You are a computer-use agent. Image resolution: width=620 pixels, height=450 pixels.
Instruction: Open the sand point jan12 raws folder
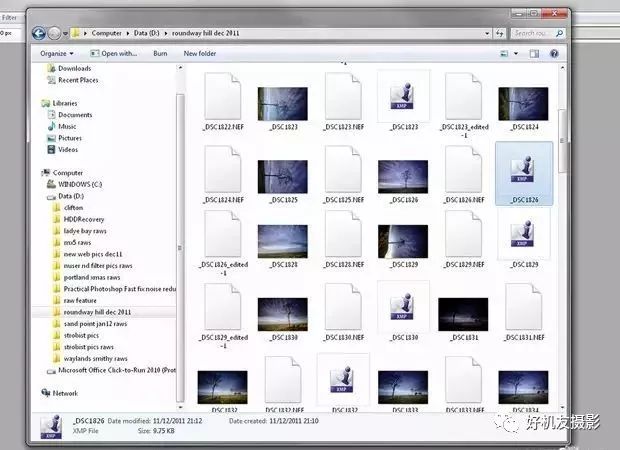pos(93,324)
